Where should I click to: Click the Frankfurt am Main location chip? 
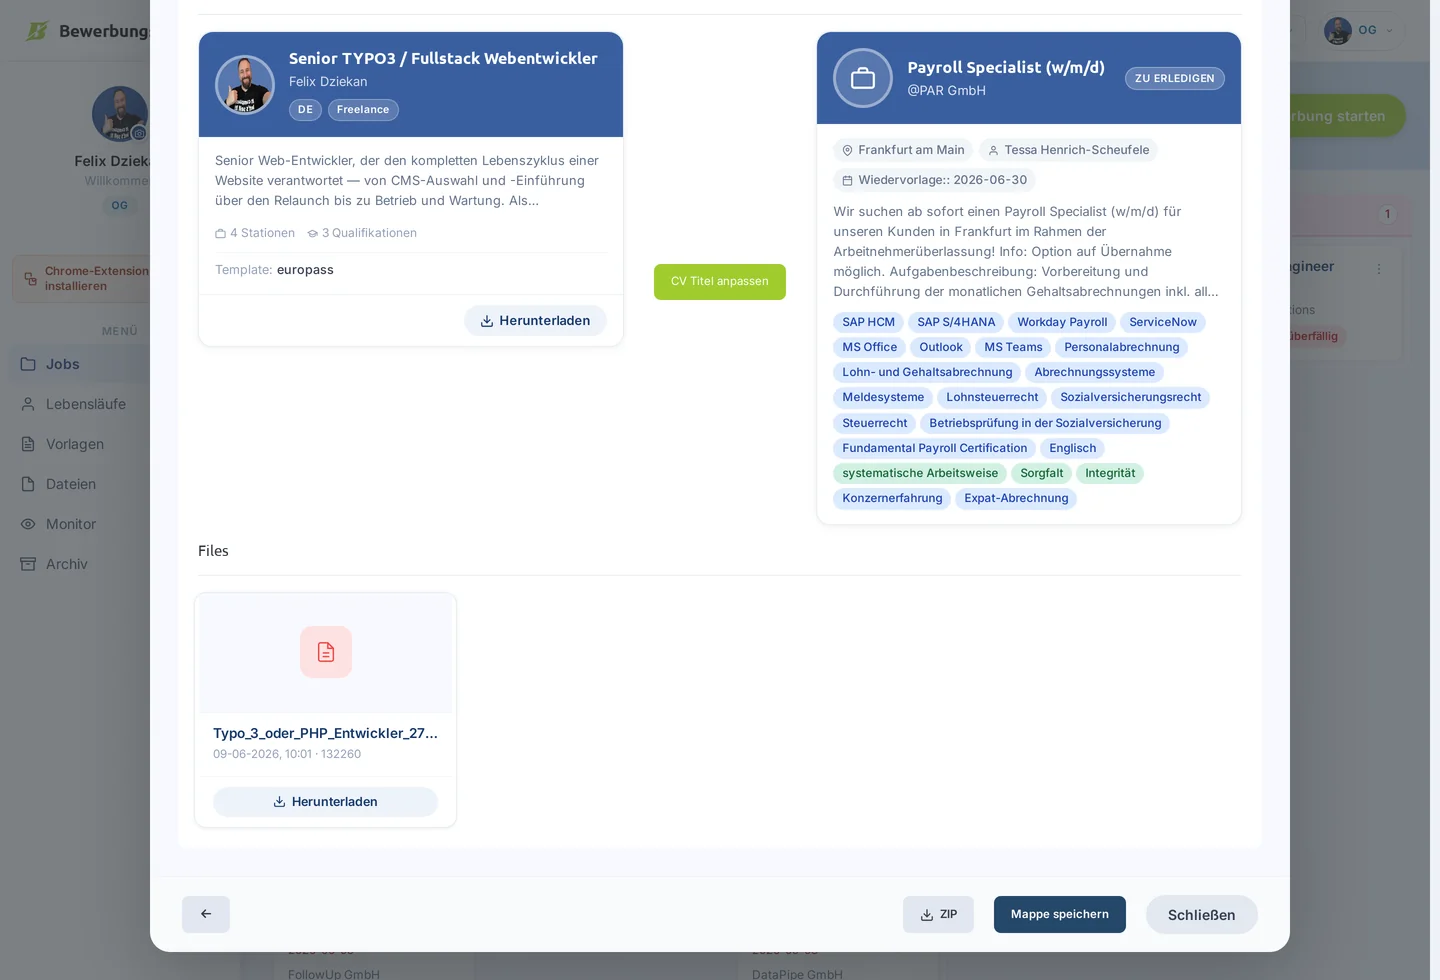coord(903,150)
